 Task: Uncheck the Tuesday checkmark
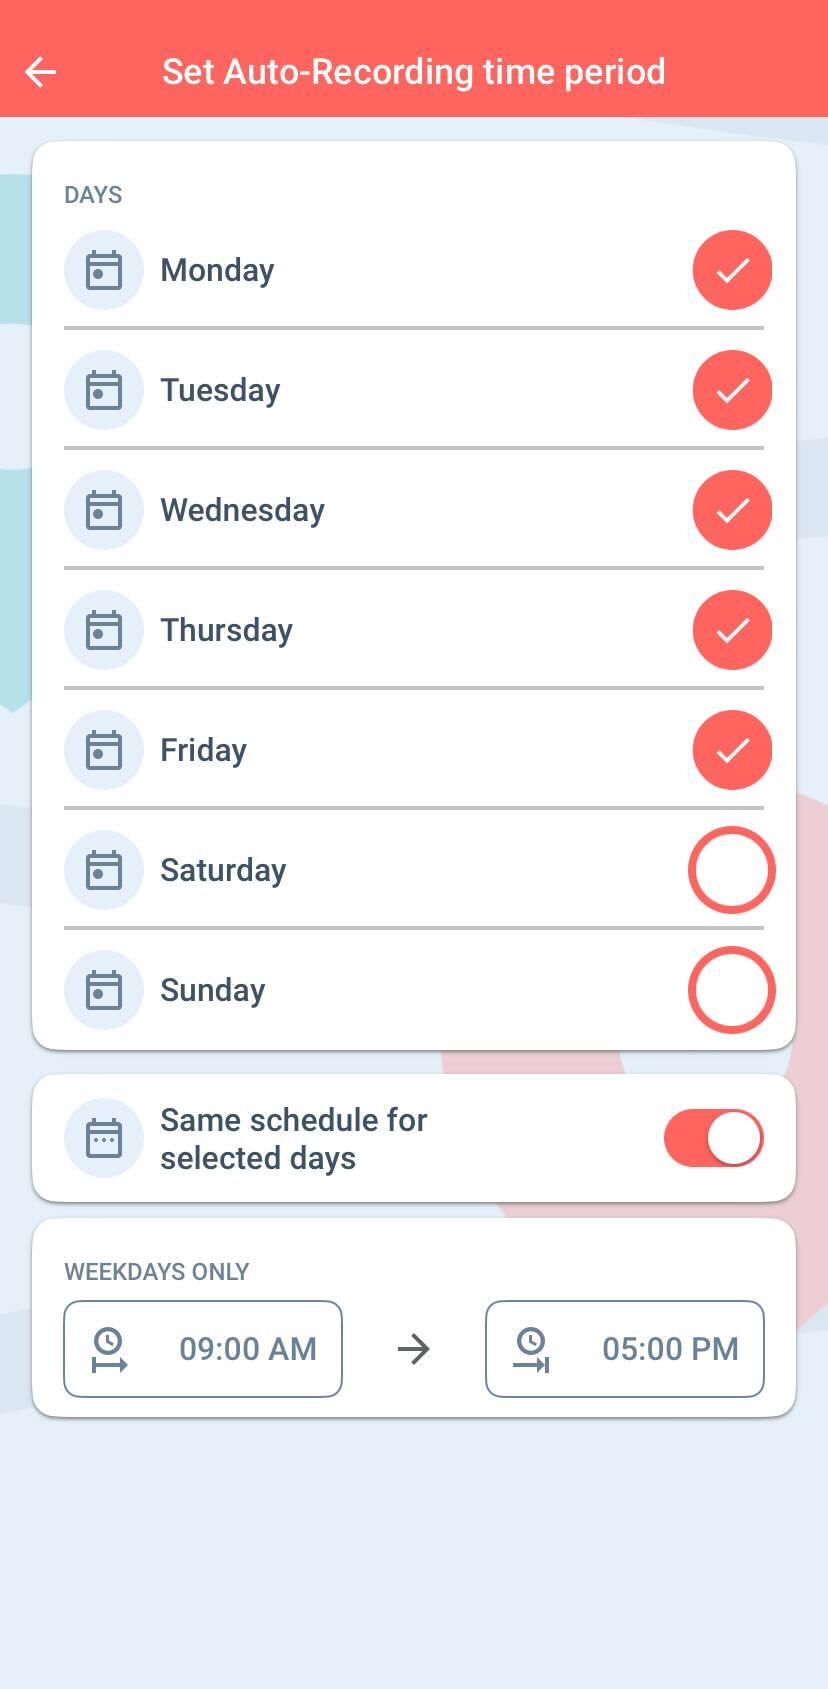tap(732, 390)
